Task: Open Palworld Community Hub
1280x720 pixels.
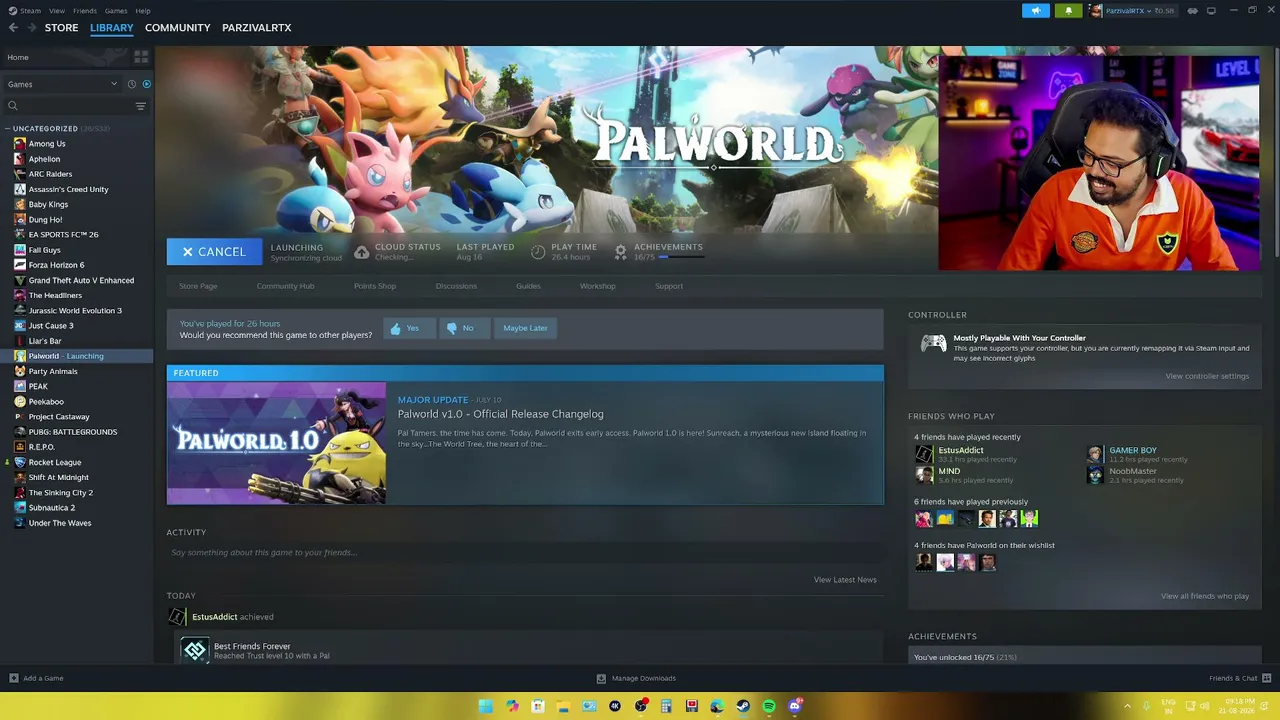Action: coord(285,286)
